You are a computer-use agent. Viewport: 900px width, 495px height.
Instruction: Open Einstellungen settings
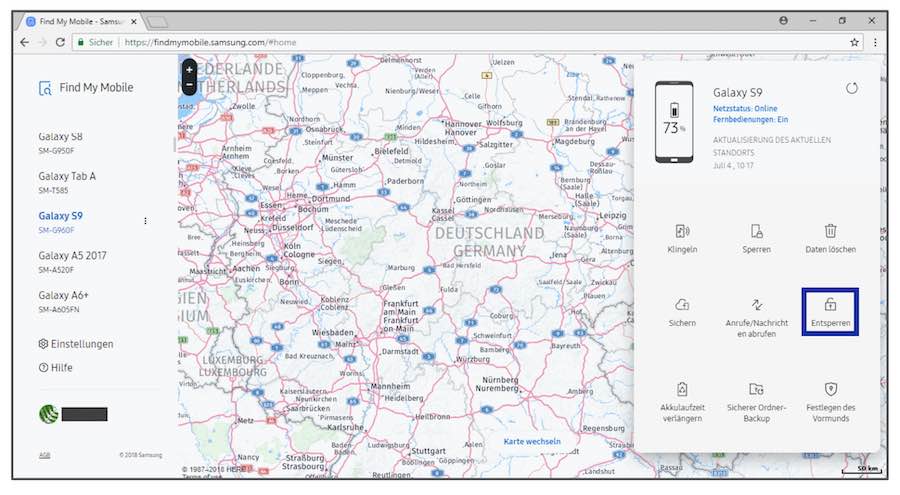pos(76,344)
